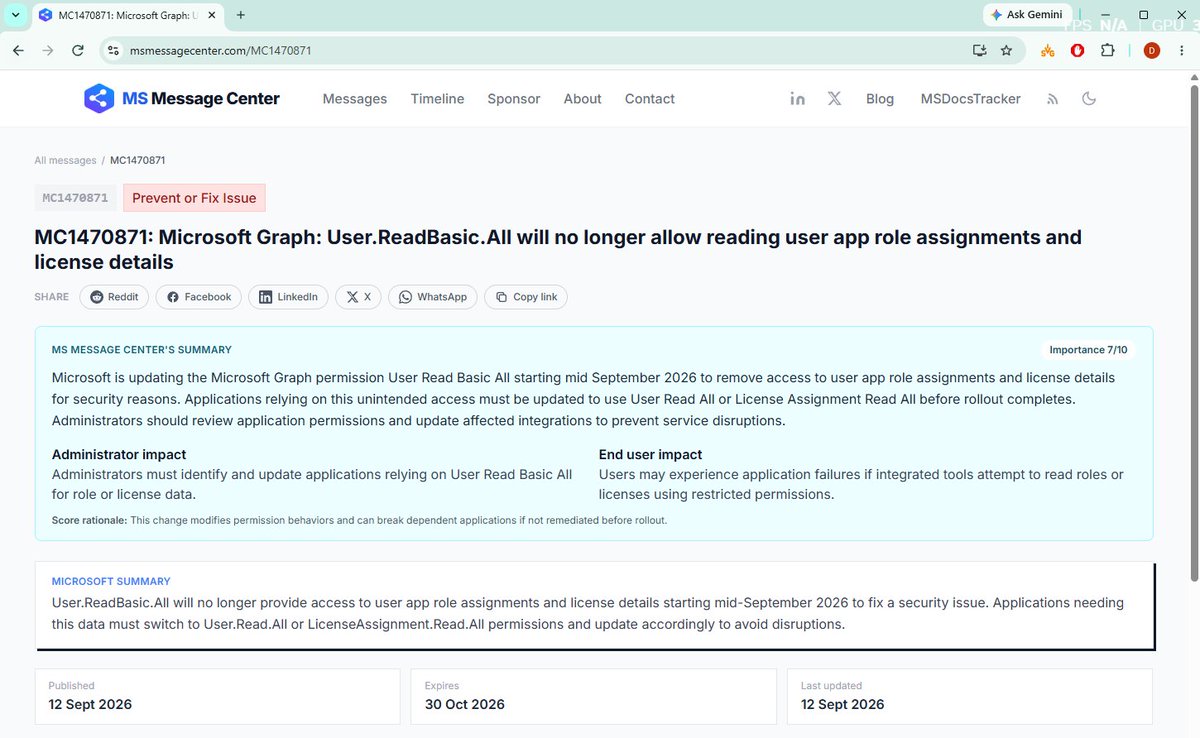This screenshot has width=1200, height=738.
Task: Open the MSDocsTracker link
Action: [971, 98]
